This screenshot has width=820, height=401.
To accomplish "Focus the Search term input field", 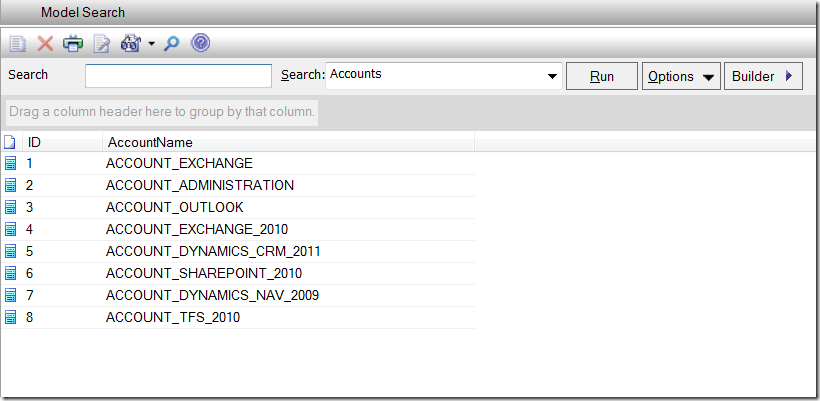I will click(178, 76).
